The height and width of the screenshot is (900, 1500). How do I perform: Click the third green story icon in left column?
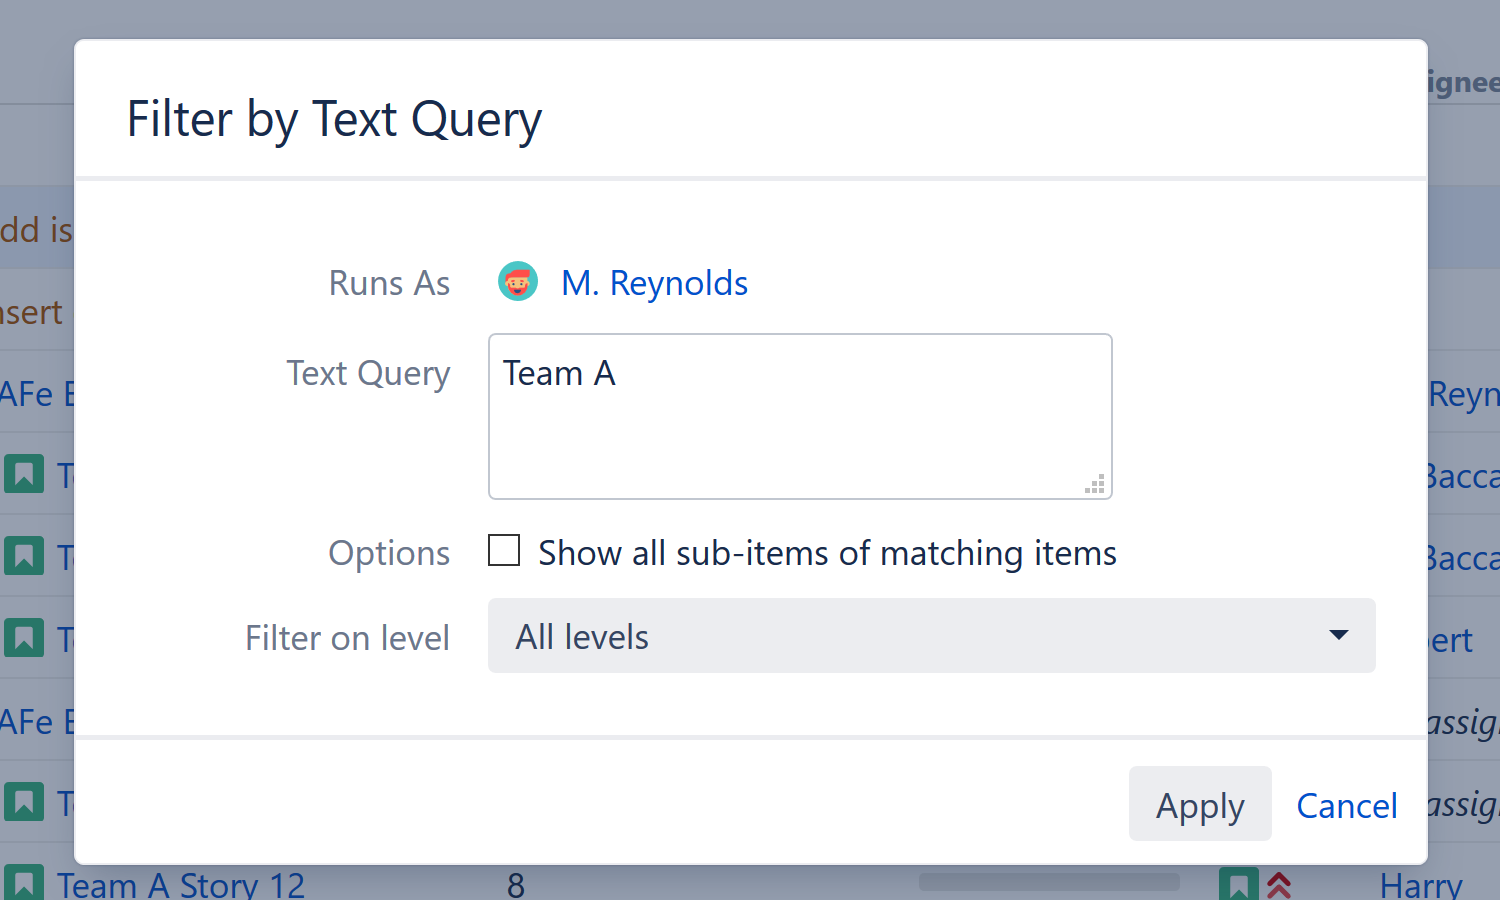pos(23,638)
